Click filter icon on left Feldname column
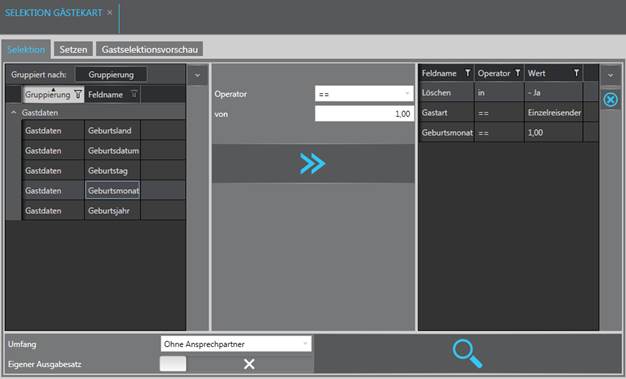Image resolution: width=626 pixels, height=379 pixels. click(x=134, y=94)
